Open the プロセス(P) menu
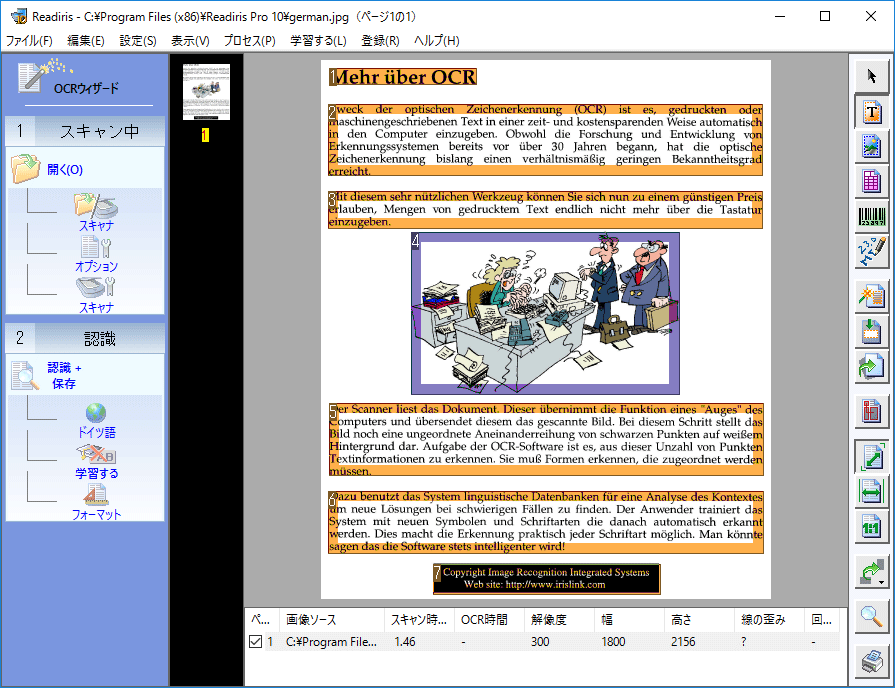 (249, 41)
